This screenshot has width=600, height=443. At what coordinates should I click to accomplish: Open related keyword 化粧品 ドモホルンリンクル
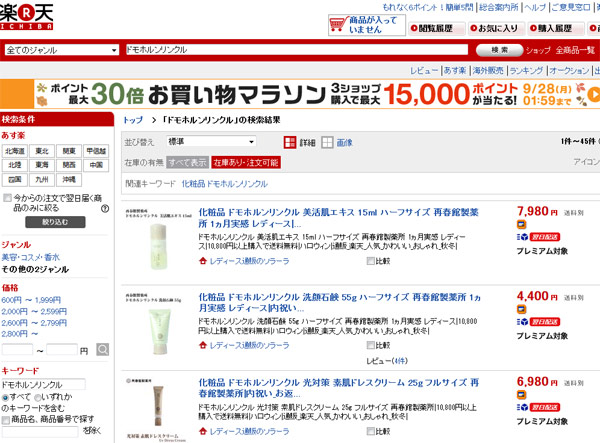224,184
